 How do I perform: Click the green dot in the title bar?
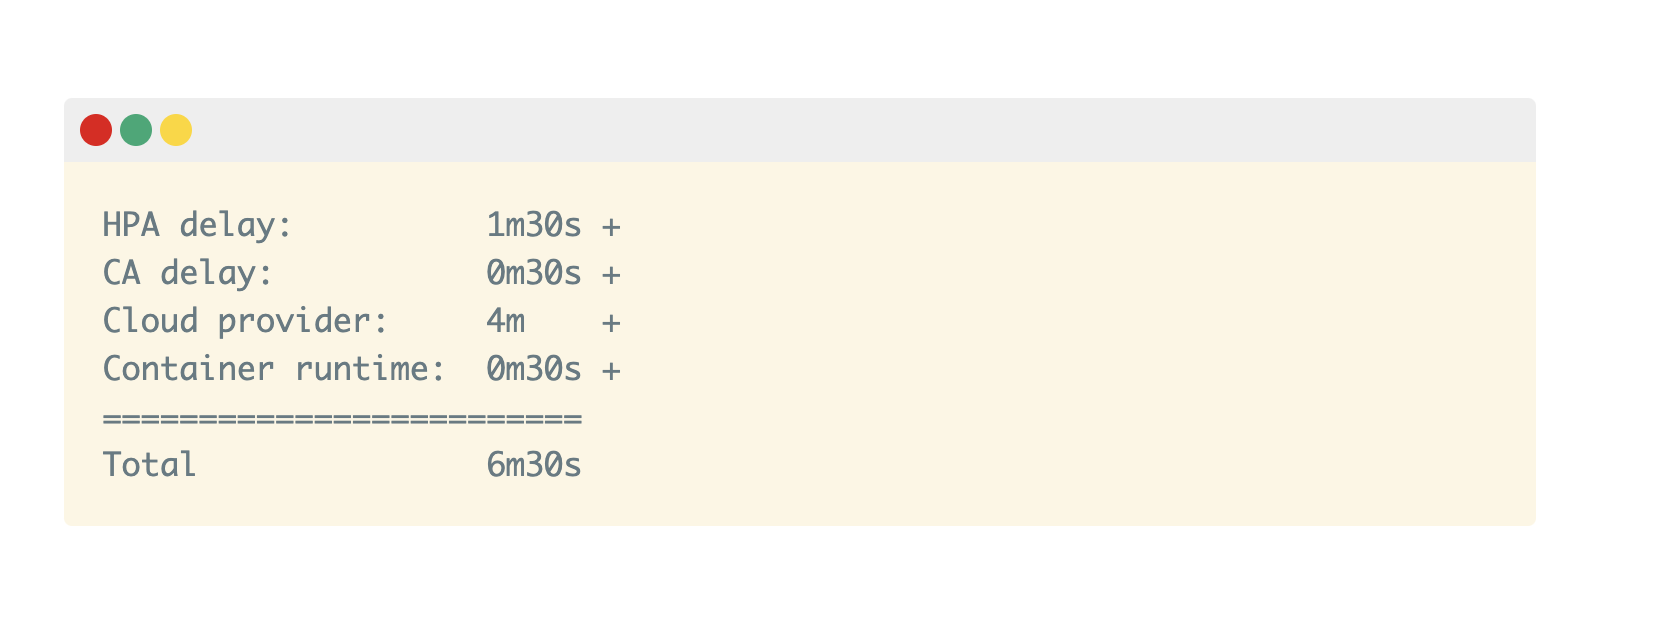(136, 130)
